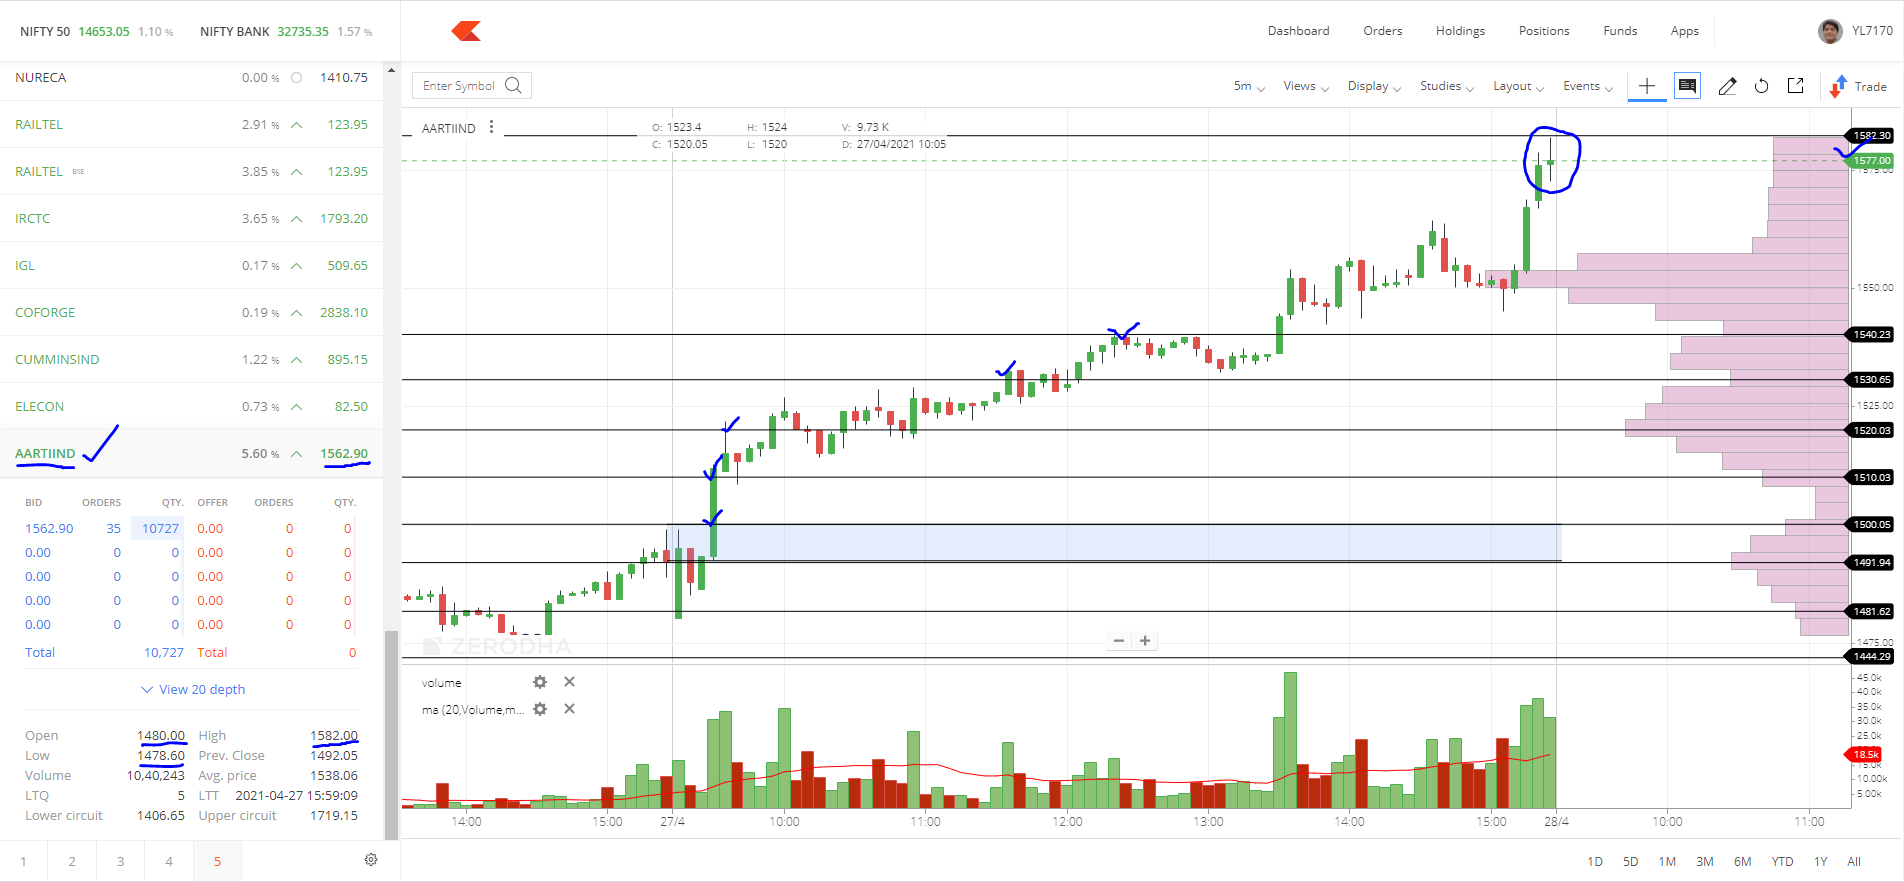1904x882 pixels.
Task: Open the Positions page
Action: click(1544, 31)
